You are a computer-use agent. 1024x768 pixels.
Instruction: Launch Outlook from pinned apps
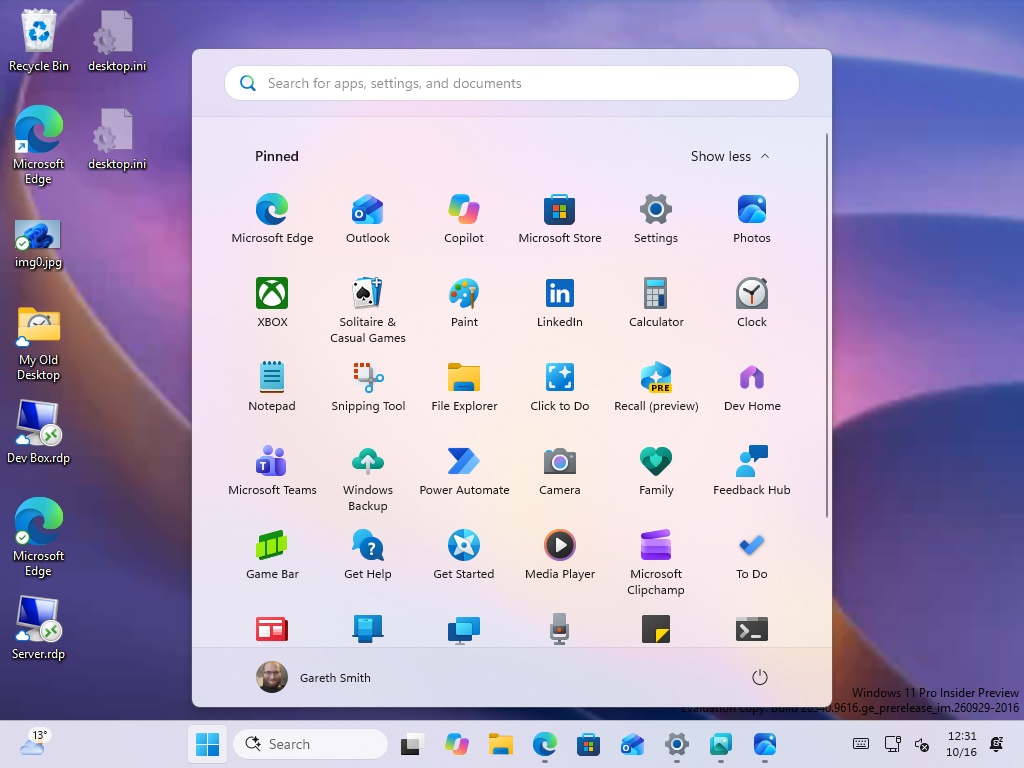coord(368,219)
